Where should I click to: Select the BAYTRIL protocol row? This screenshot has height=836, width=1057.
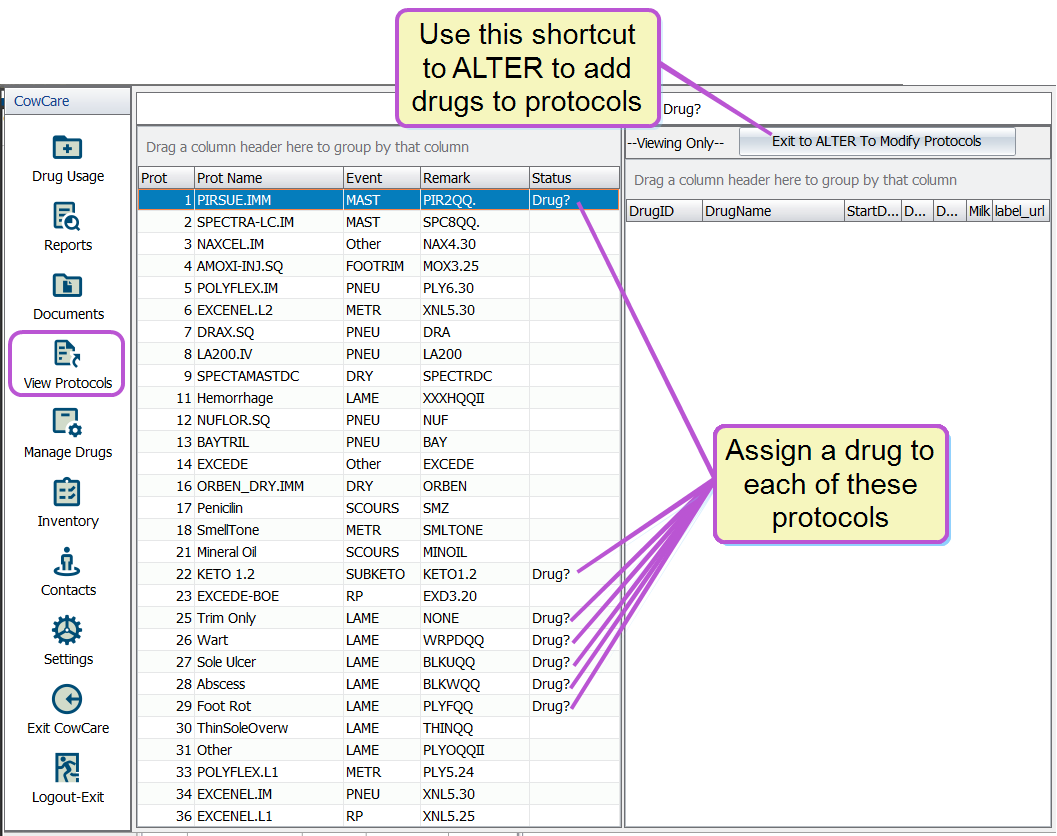[378, 442]
